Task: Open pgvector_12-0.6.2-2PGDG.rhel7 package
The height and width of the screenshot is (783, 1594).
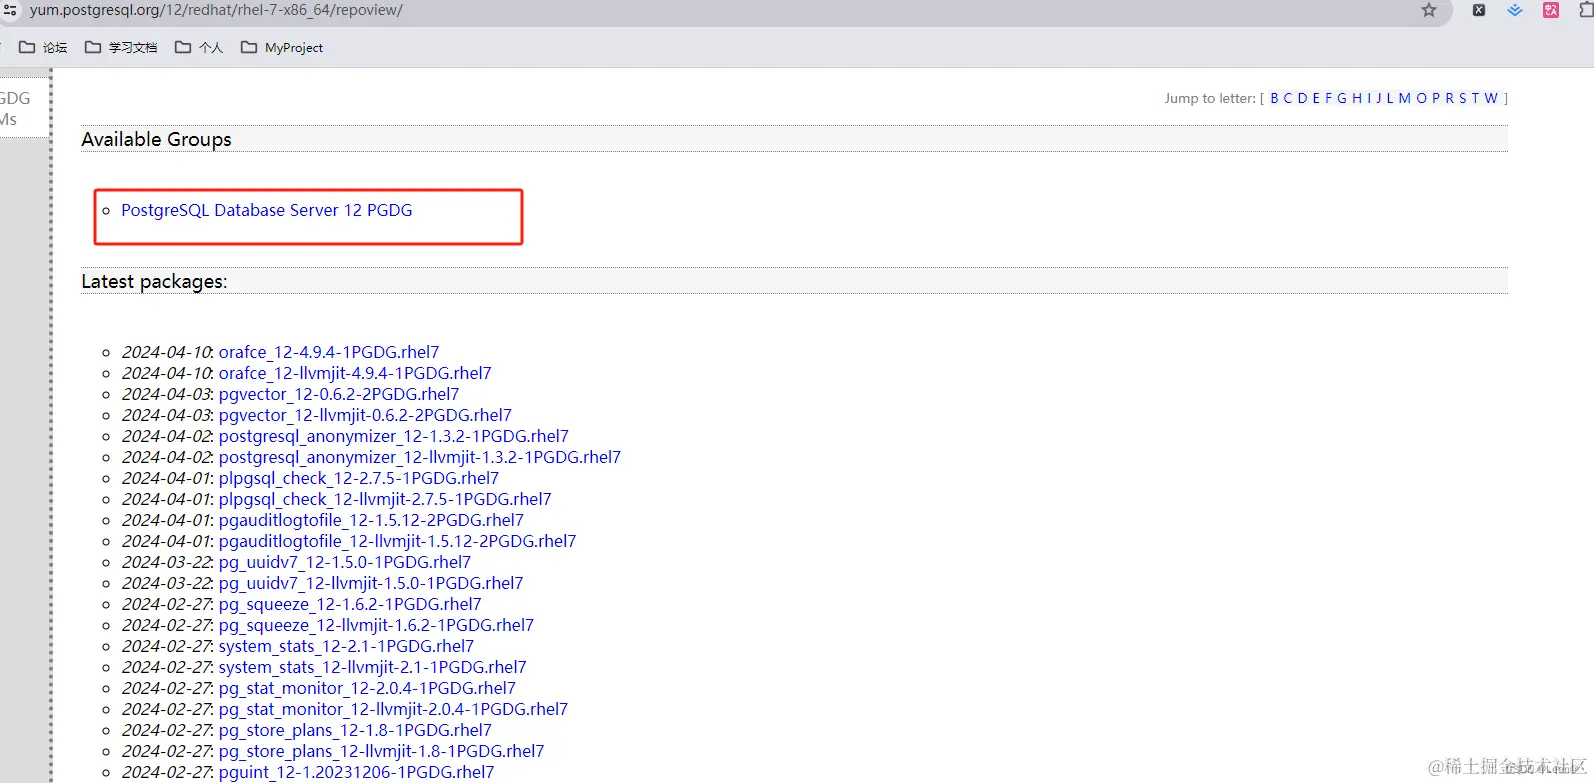Action: [339, 394]
